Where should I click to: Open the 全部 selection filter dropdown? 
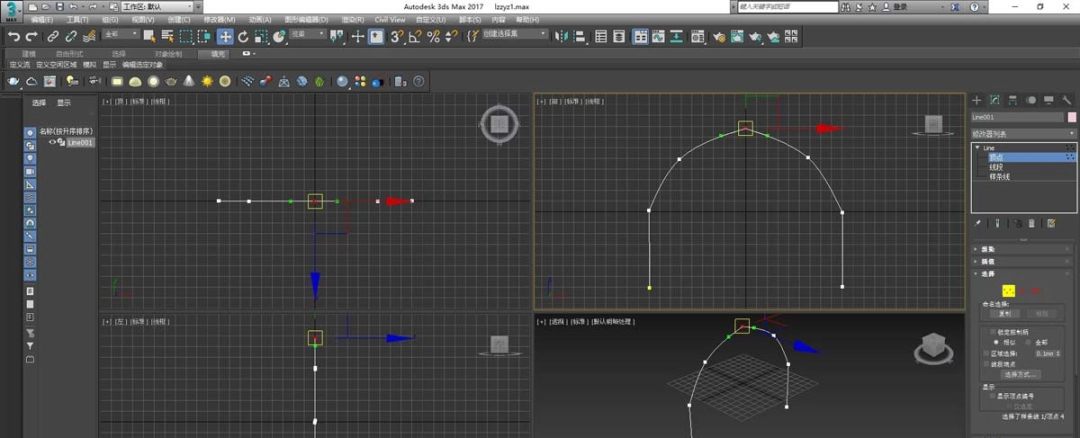coord(121,34)
